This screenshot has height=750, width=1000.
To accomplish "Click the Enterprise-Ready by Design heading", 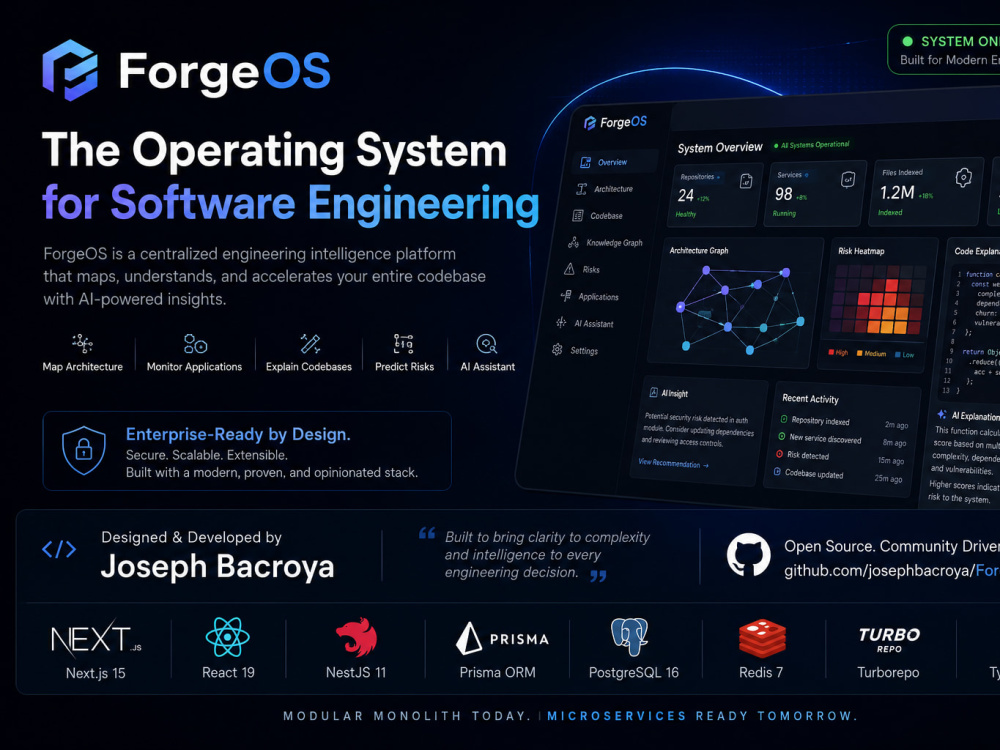I will (238, 434).
